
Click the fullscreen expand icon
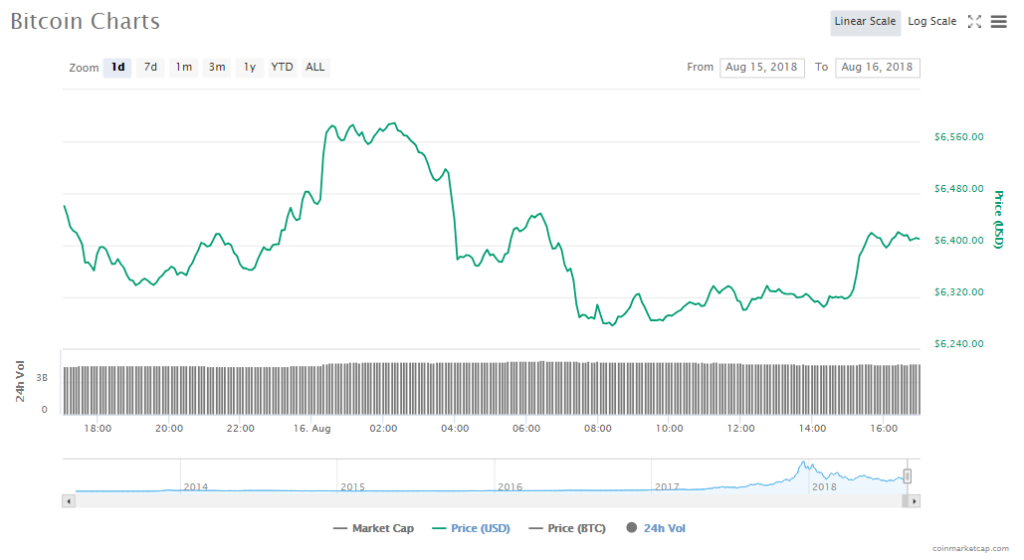click(975, 21)
